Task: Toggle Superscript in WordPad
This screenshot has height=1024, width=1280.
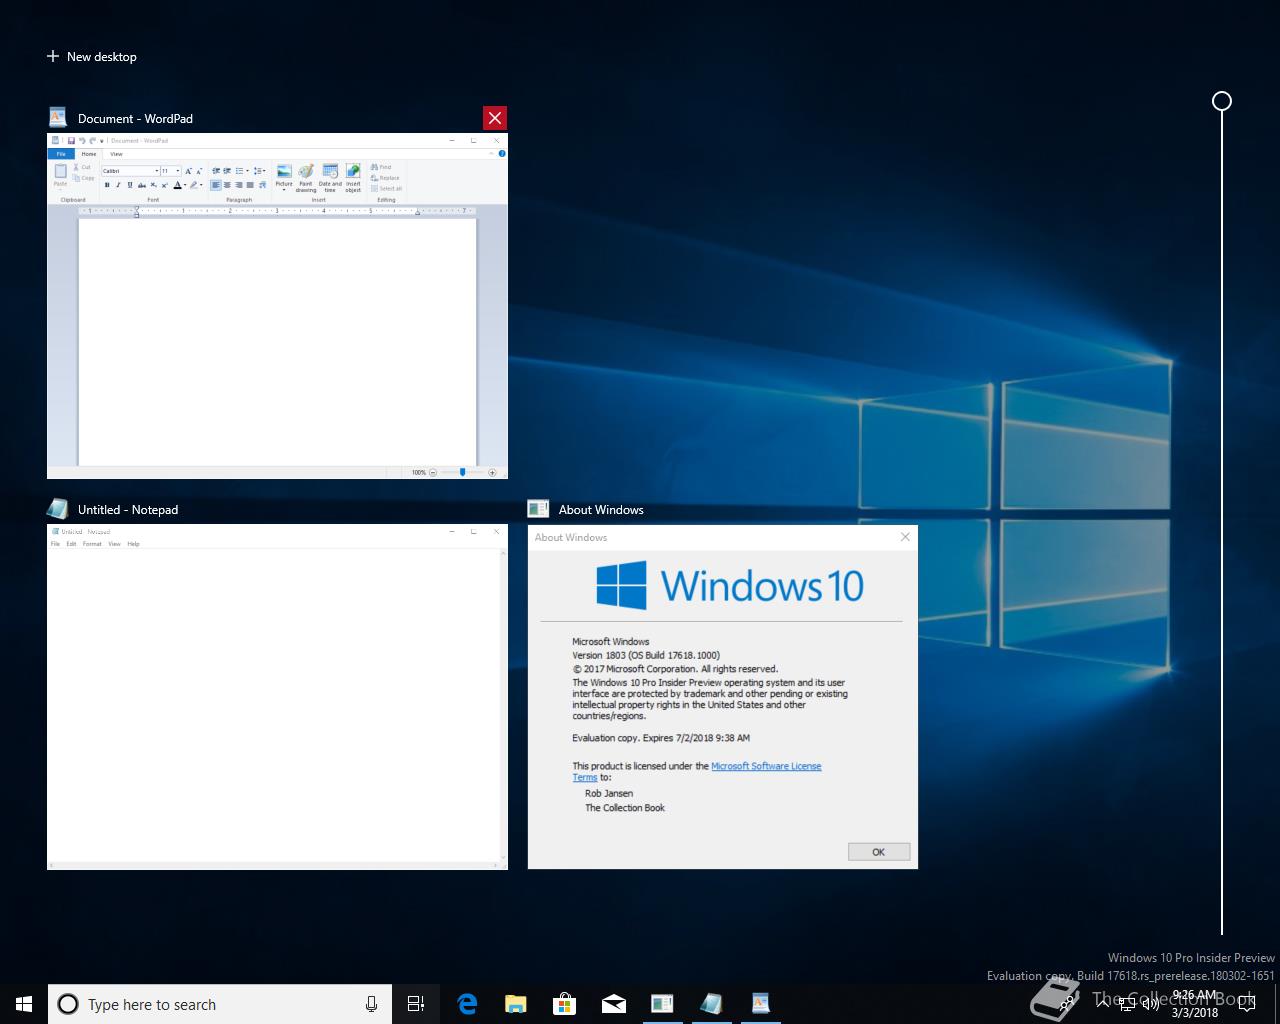Action: [x=164, y=185]
